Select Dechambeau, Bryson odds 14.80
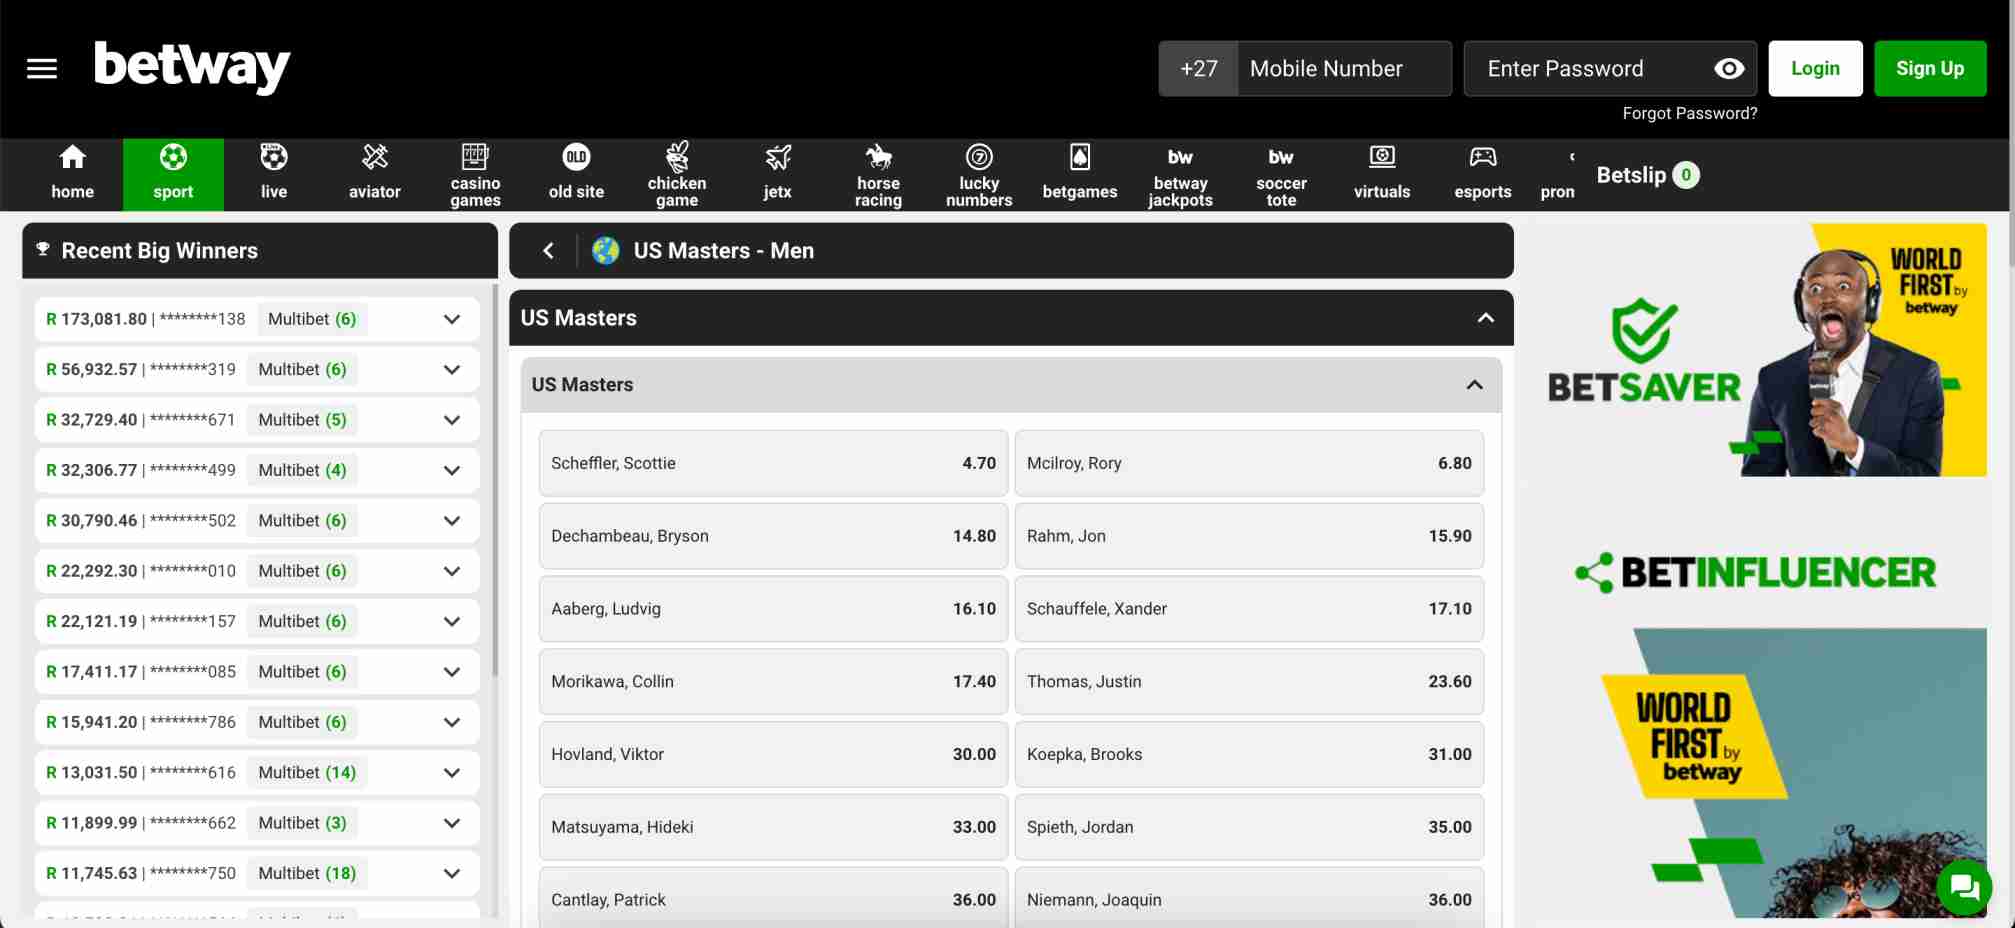The image size is (2015, 928). 773,536
